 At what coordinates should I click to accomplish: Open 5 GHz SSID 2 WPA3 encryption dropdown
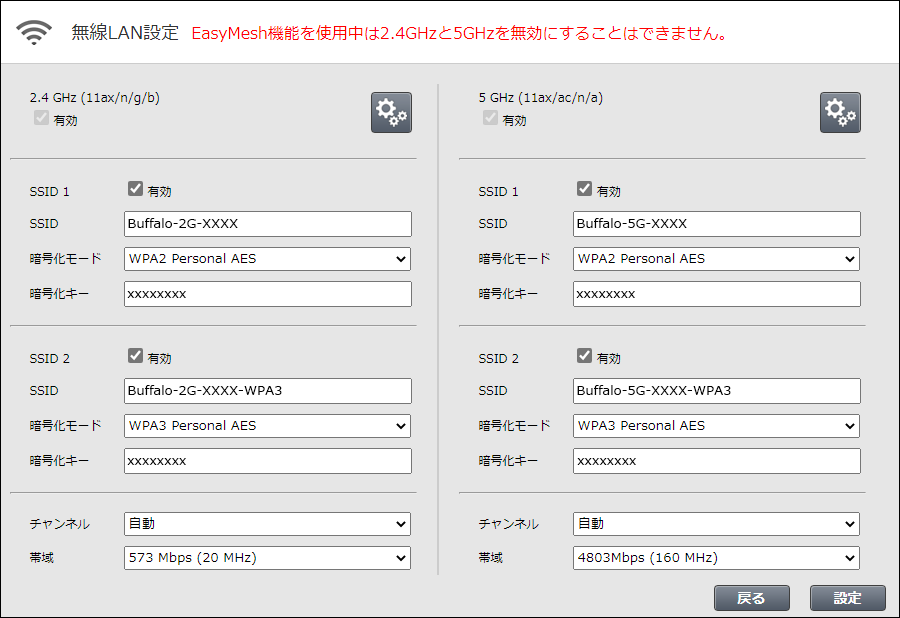pos(716,426)
